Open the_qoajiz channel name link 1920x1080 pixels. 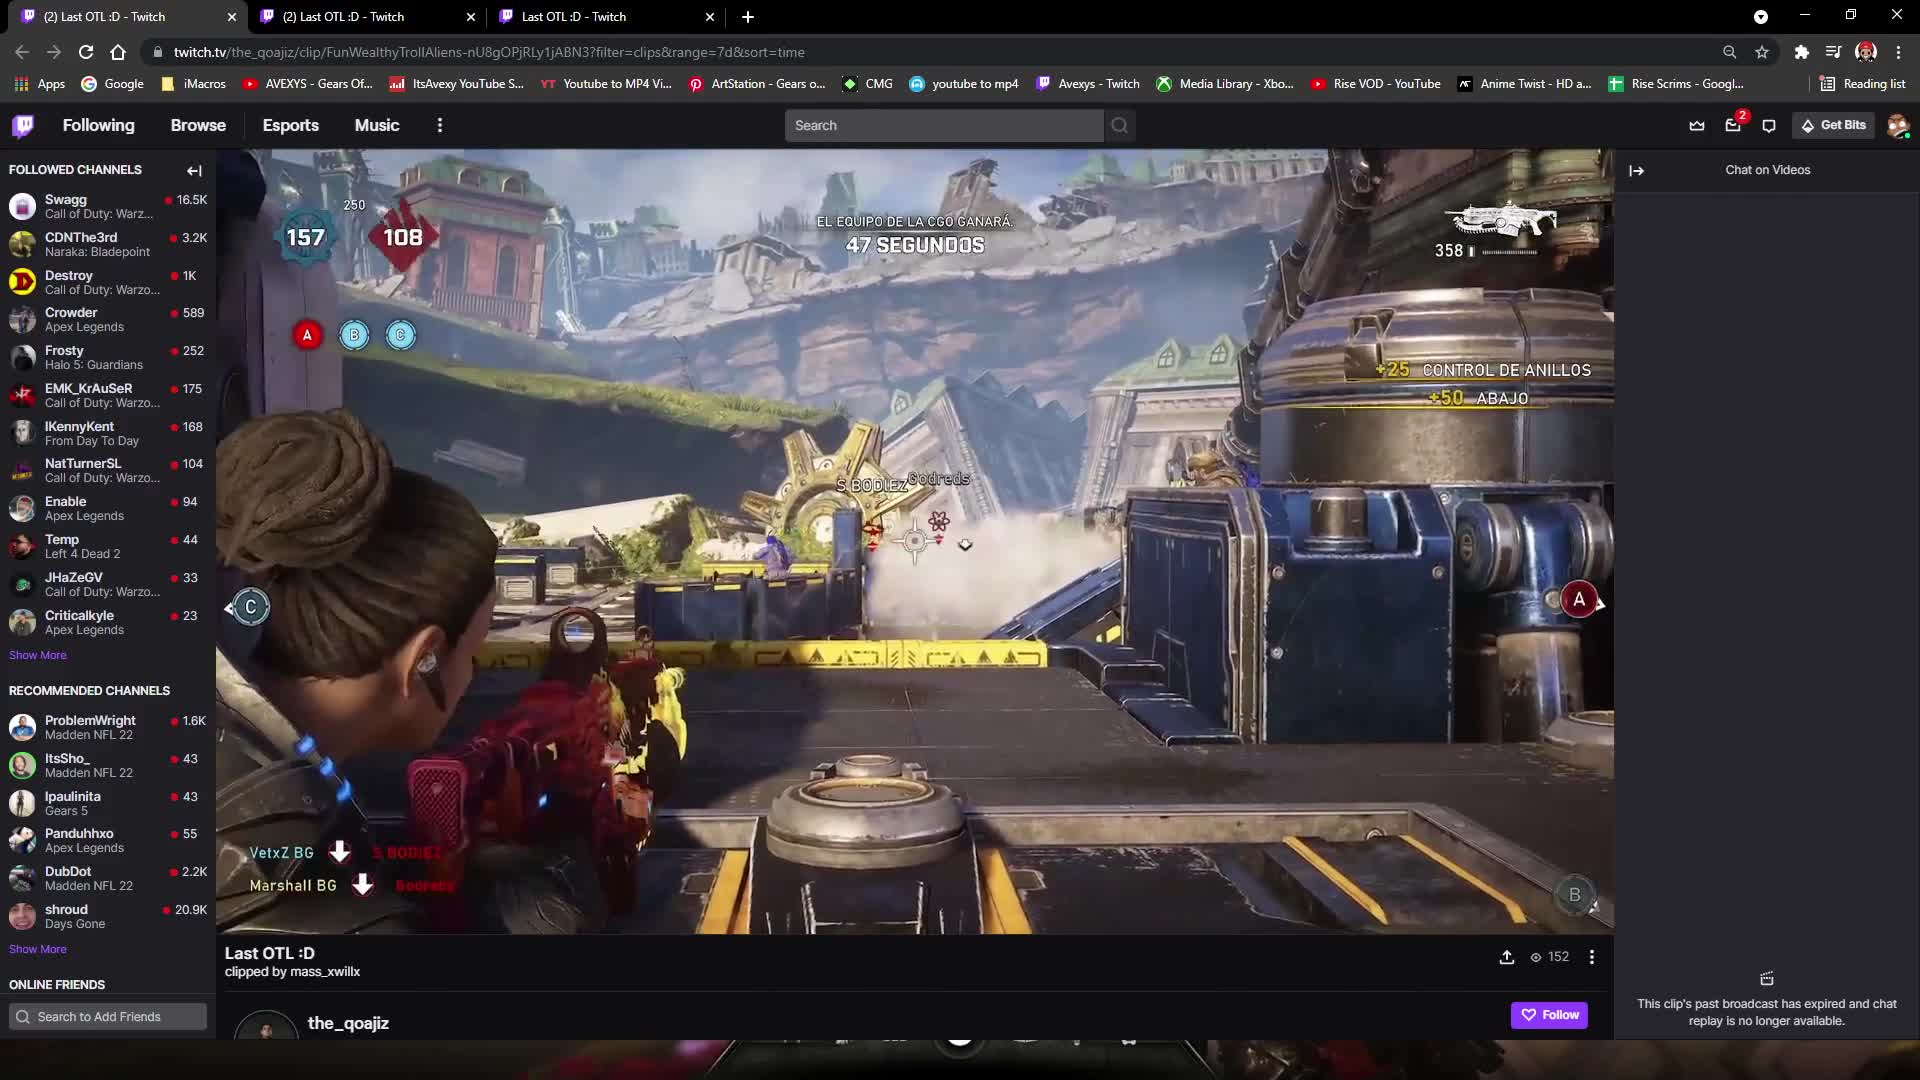click(348, 1023)
